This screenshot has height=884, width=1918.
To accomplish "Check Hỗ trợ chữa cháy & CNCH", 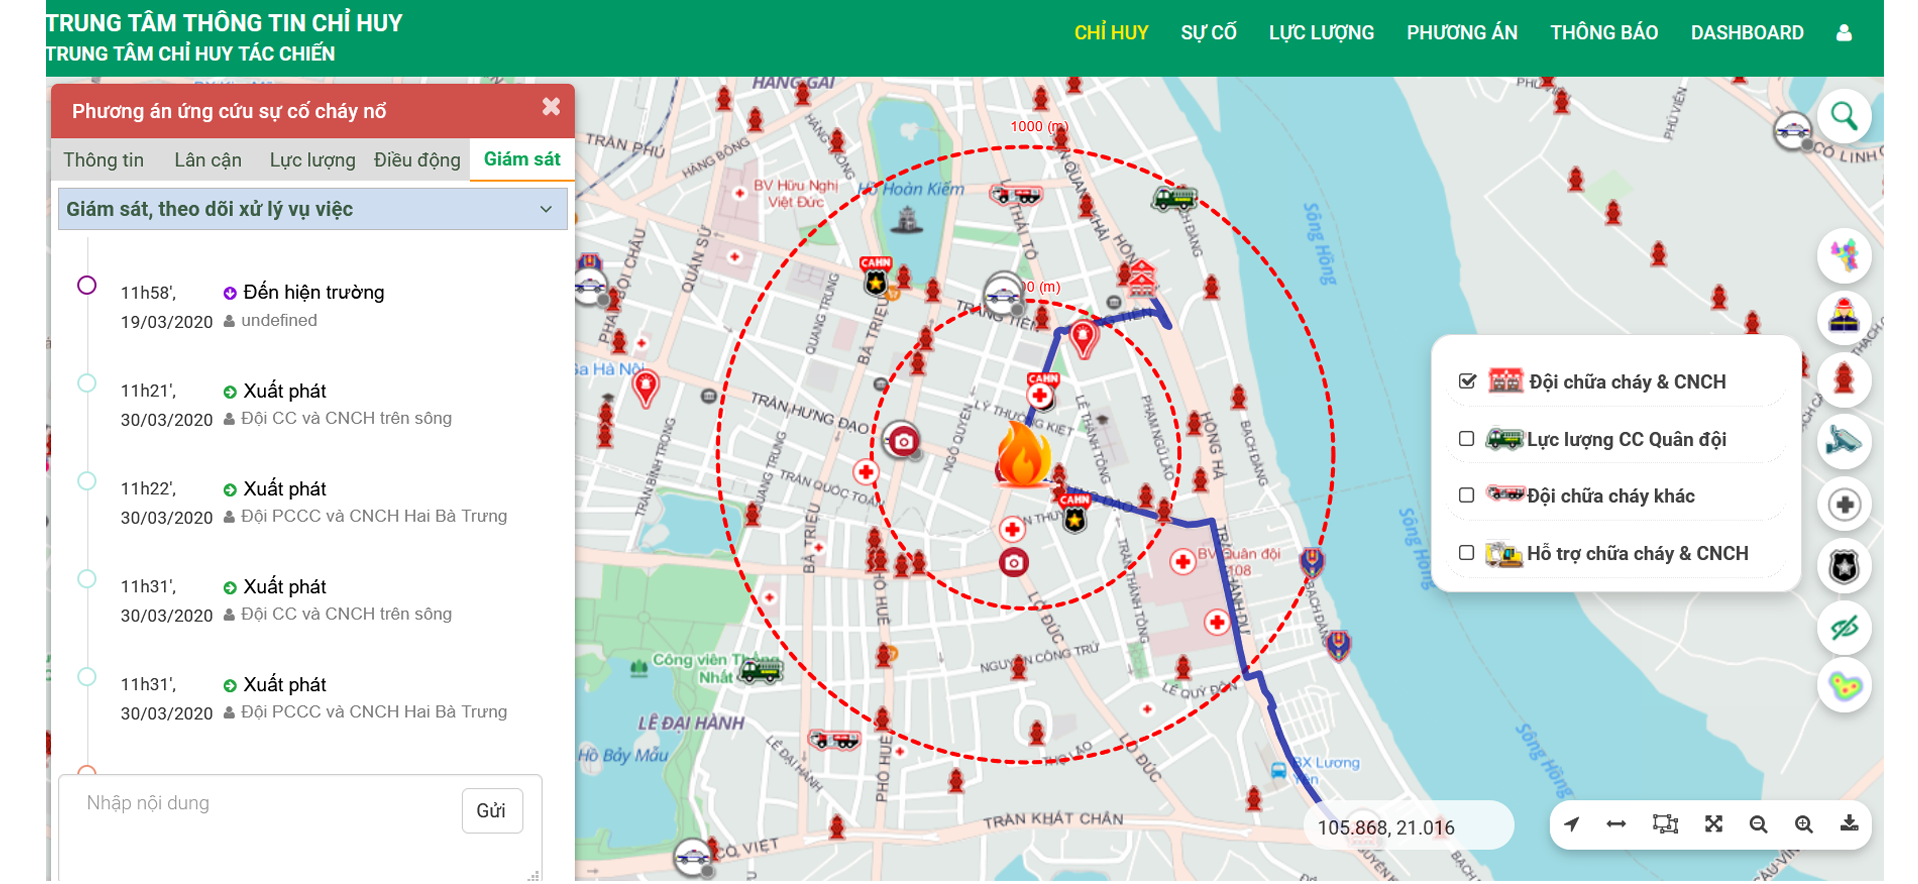I will 1467,553.
